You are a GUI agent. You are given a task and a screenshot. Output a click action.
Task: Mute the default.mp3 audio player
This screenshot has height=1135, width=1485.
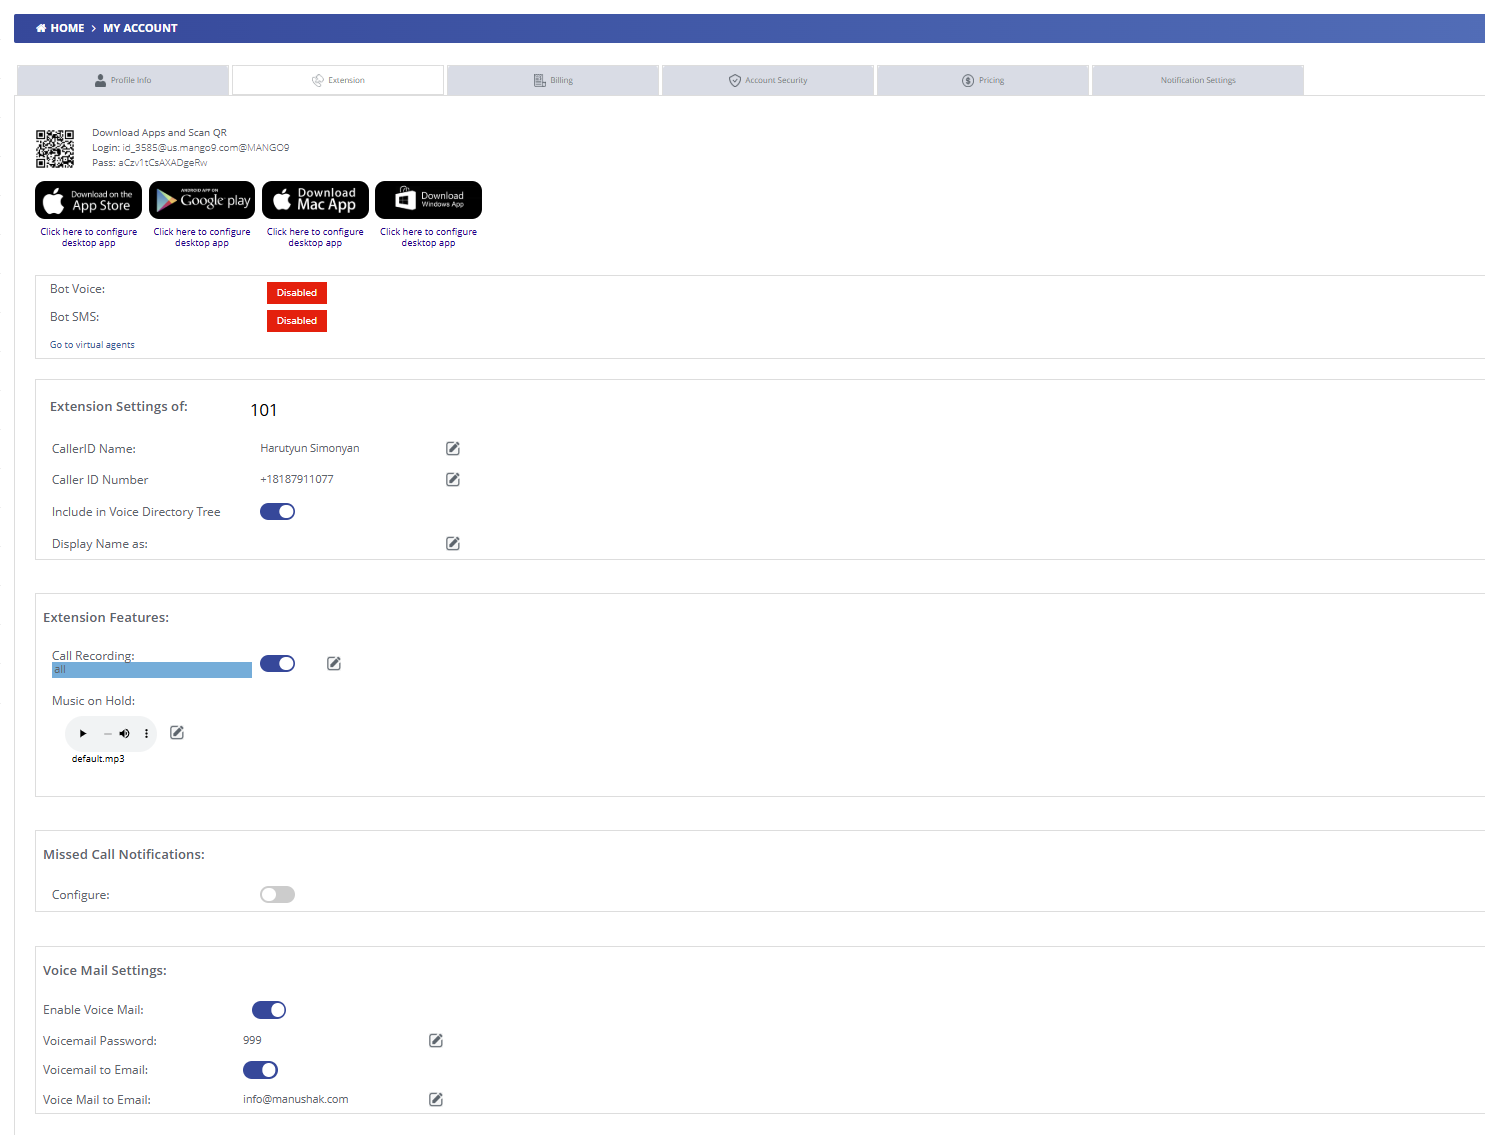(x=124, y=733)
